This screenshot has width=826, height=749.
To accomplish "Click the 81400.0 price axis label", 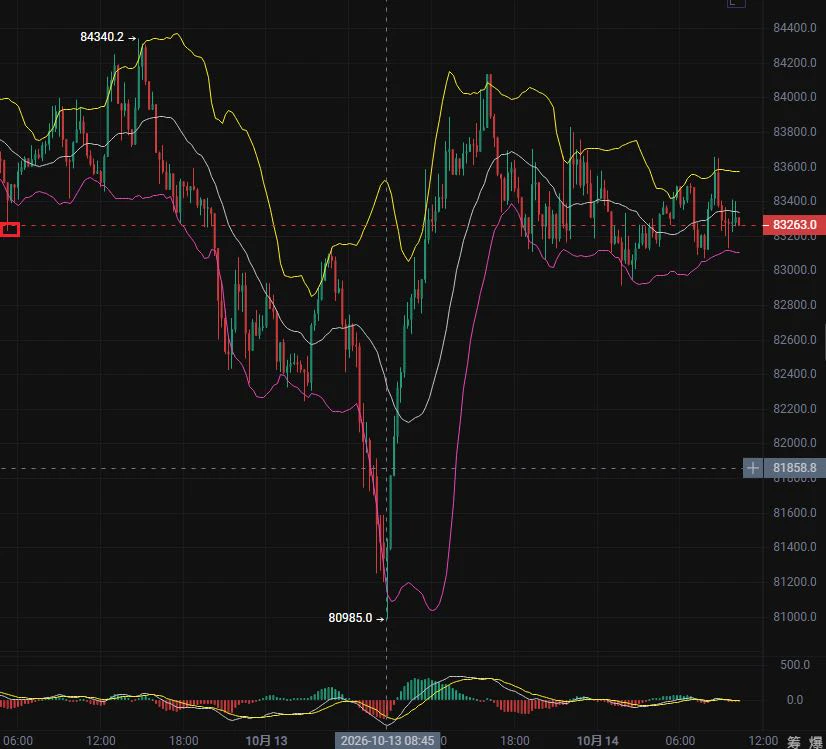I will pos(794,547).
